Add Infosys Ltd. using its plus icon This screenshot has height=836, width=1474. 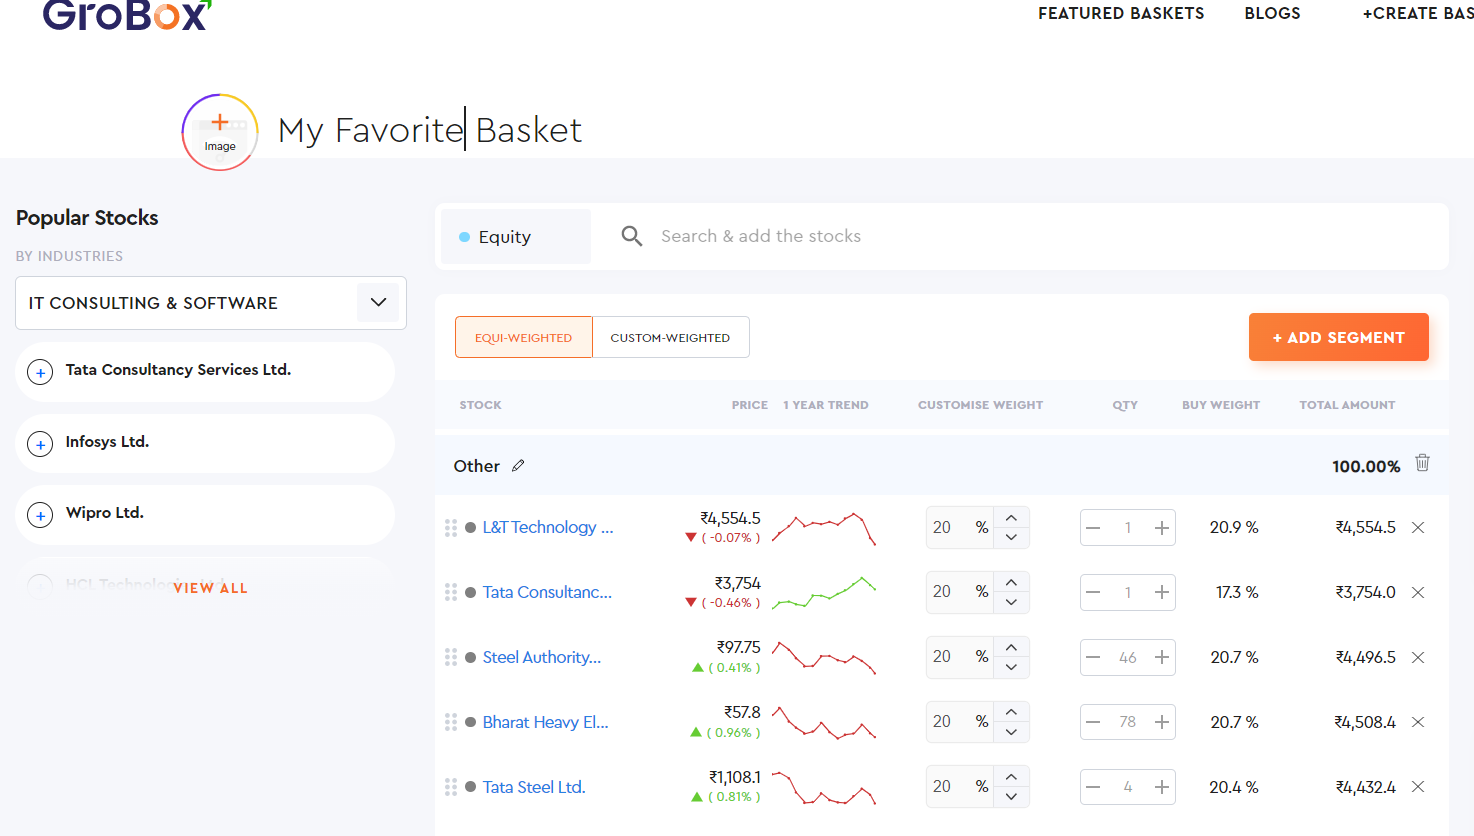click(40, 443)
